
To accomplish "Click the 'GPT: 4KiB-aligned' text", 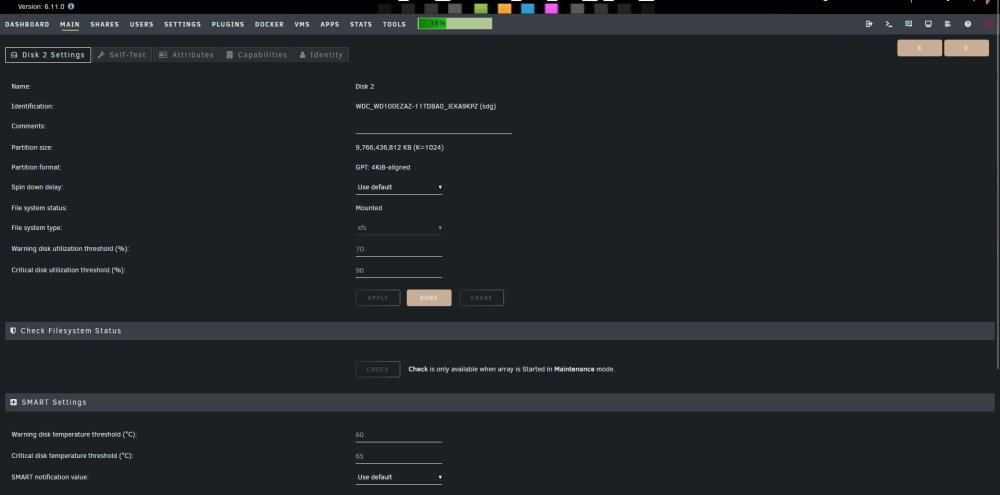I will pos(383,167).
